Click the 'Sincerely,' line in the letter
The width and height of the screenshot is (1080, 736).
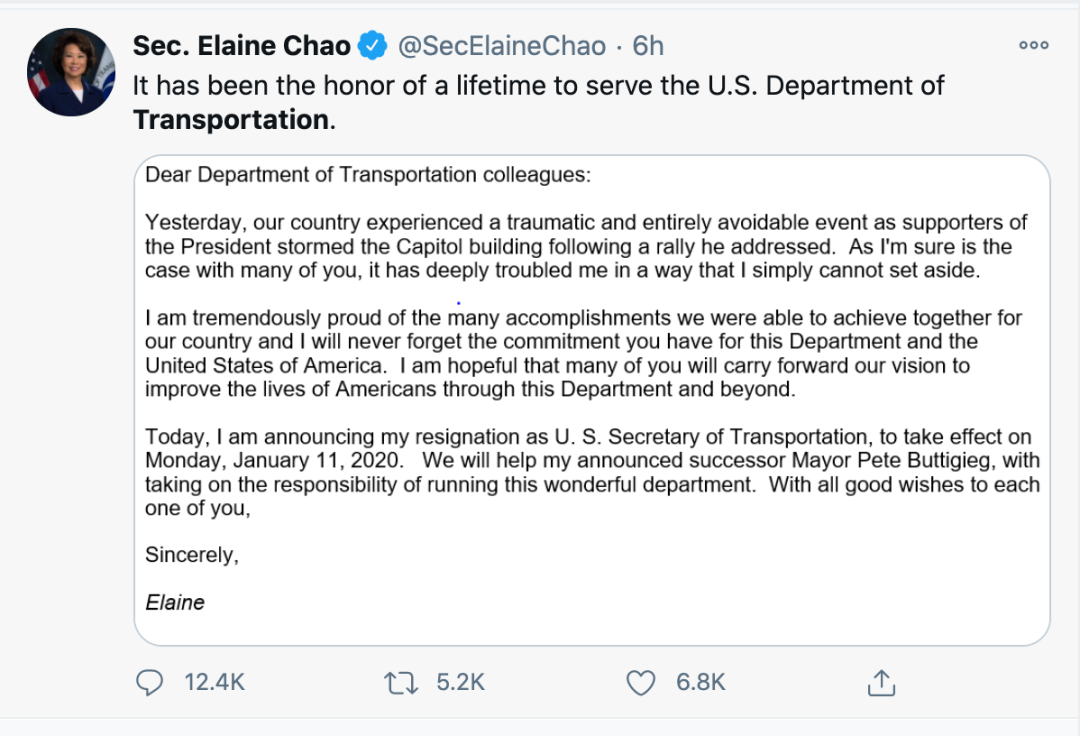click(192, 555)
